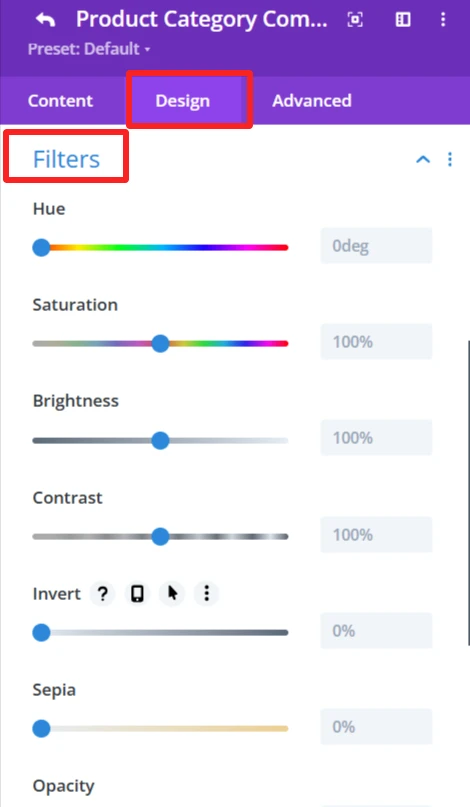
Task: Click the Brightness 100% value field
Action: pyautogui.click(x=376, y=438)
